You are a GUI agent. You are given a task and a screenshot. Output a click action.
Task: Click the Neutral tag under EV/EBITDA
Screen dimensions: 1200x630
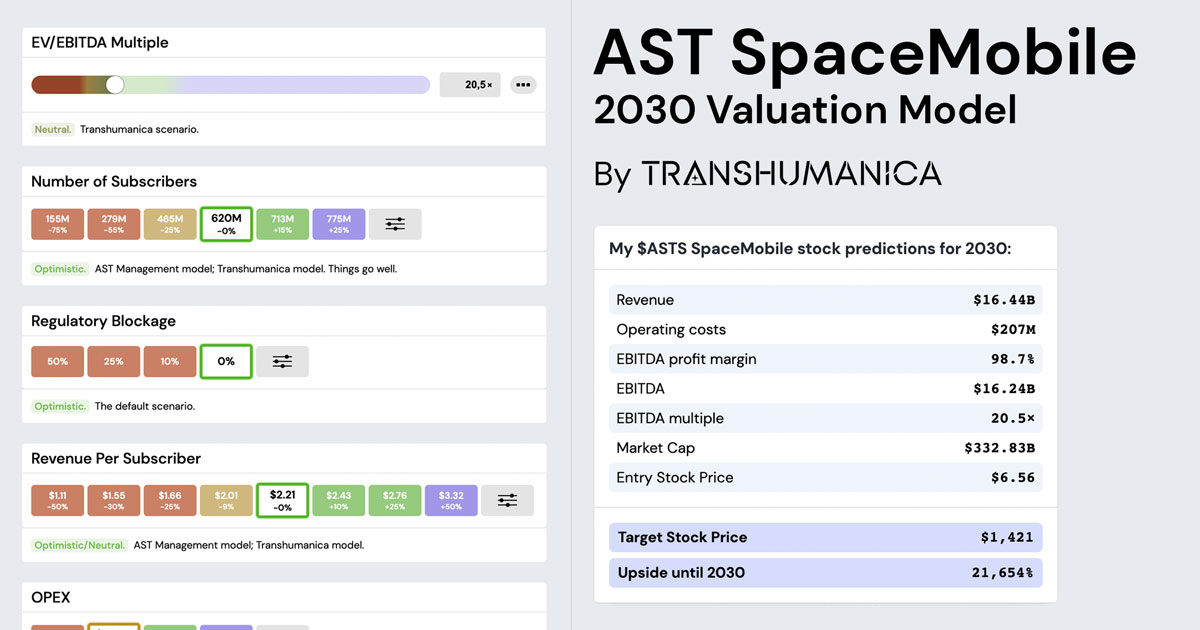pos(52,129)
